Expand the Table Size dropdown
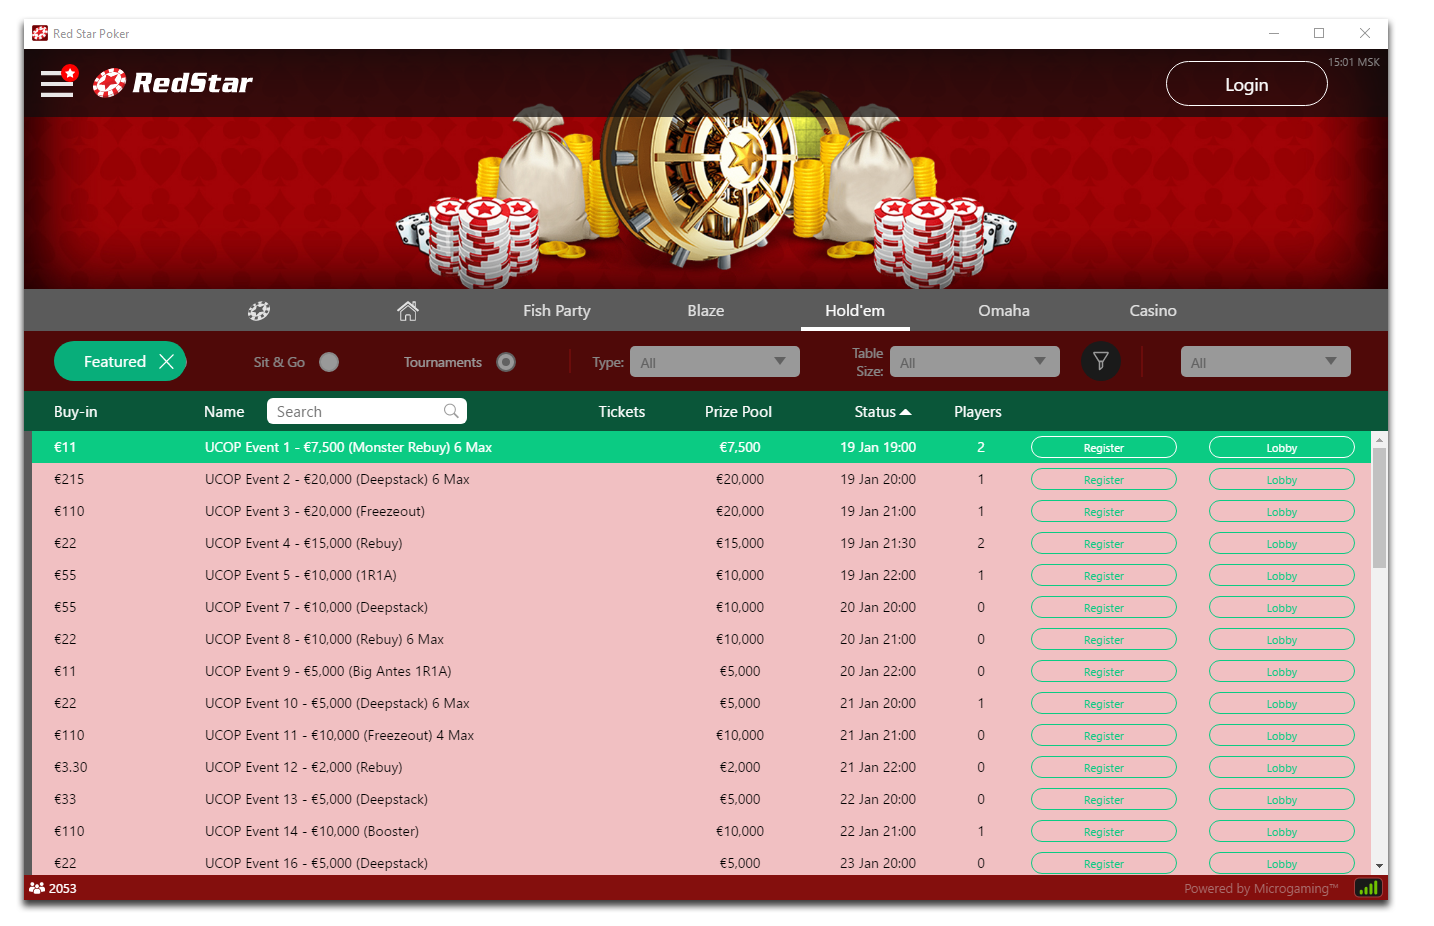Screen dimensions: 1434x926 973,362
